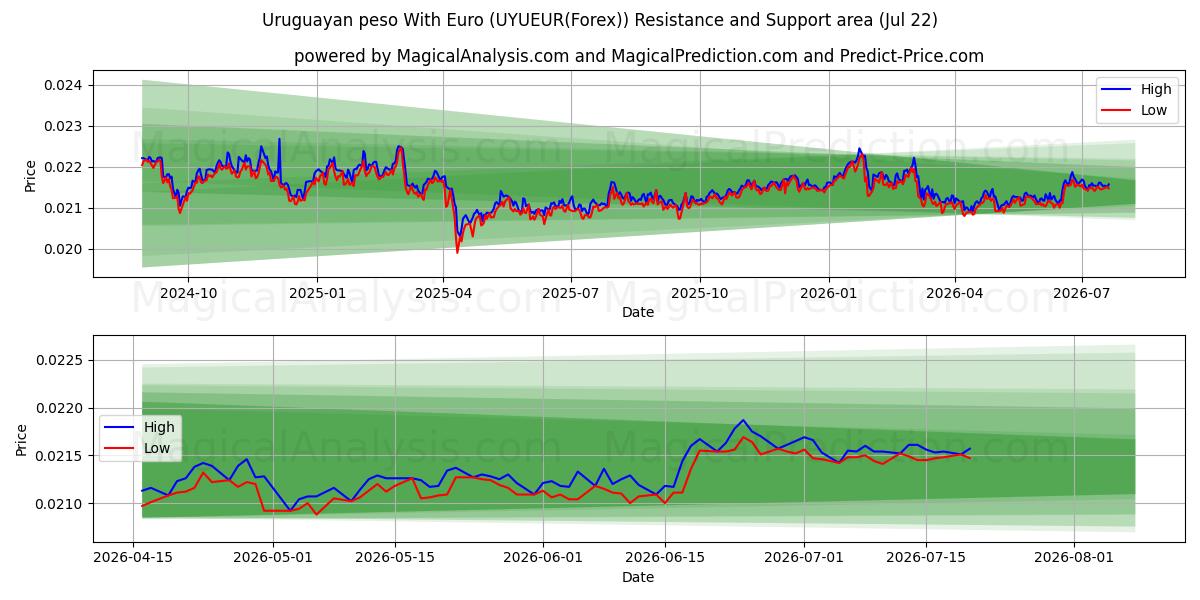The width and height of the screenshot is (1200, 600).
Task: Click the '0.023' price tick label
Action: pyautogui.click(x=64, y=127)
